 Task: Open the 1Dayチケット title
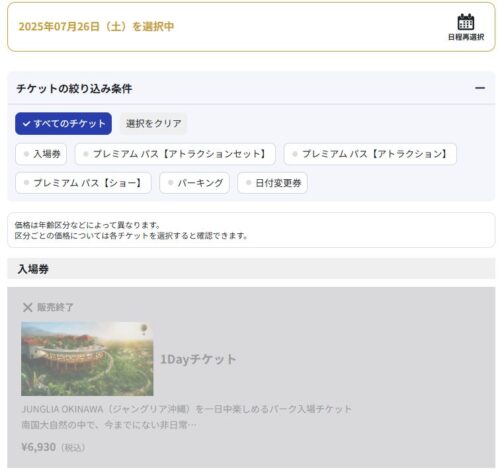pyautogui.click(x=198, y=359)
